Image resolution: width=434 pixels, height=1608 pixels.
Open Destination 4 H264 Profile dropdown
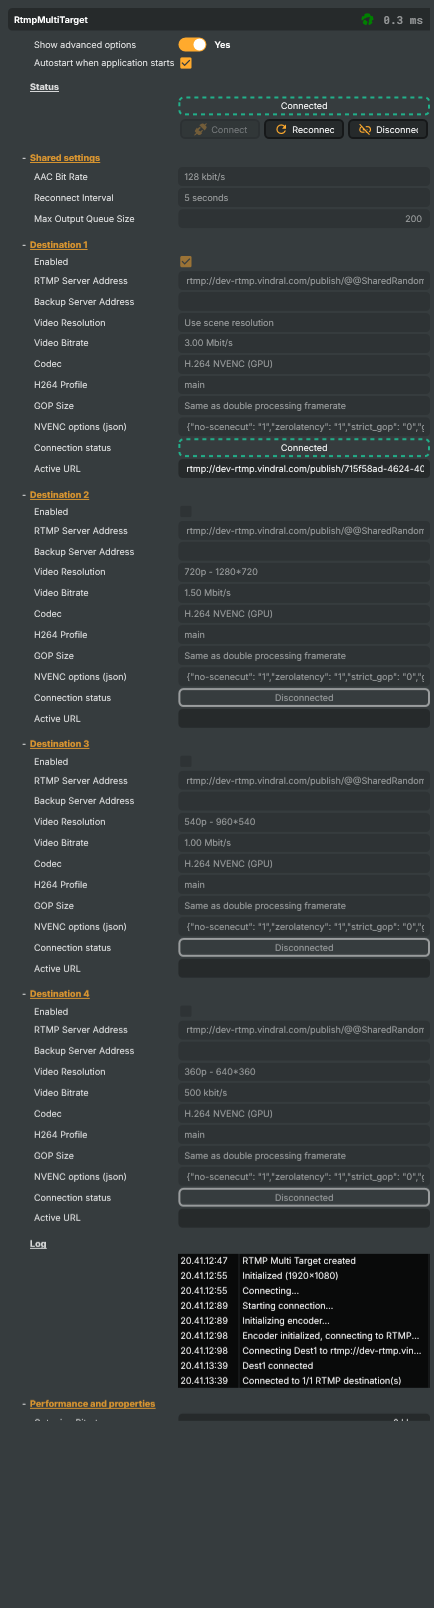tap(304, 1135)
